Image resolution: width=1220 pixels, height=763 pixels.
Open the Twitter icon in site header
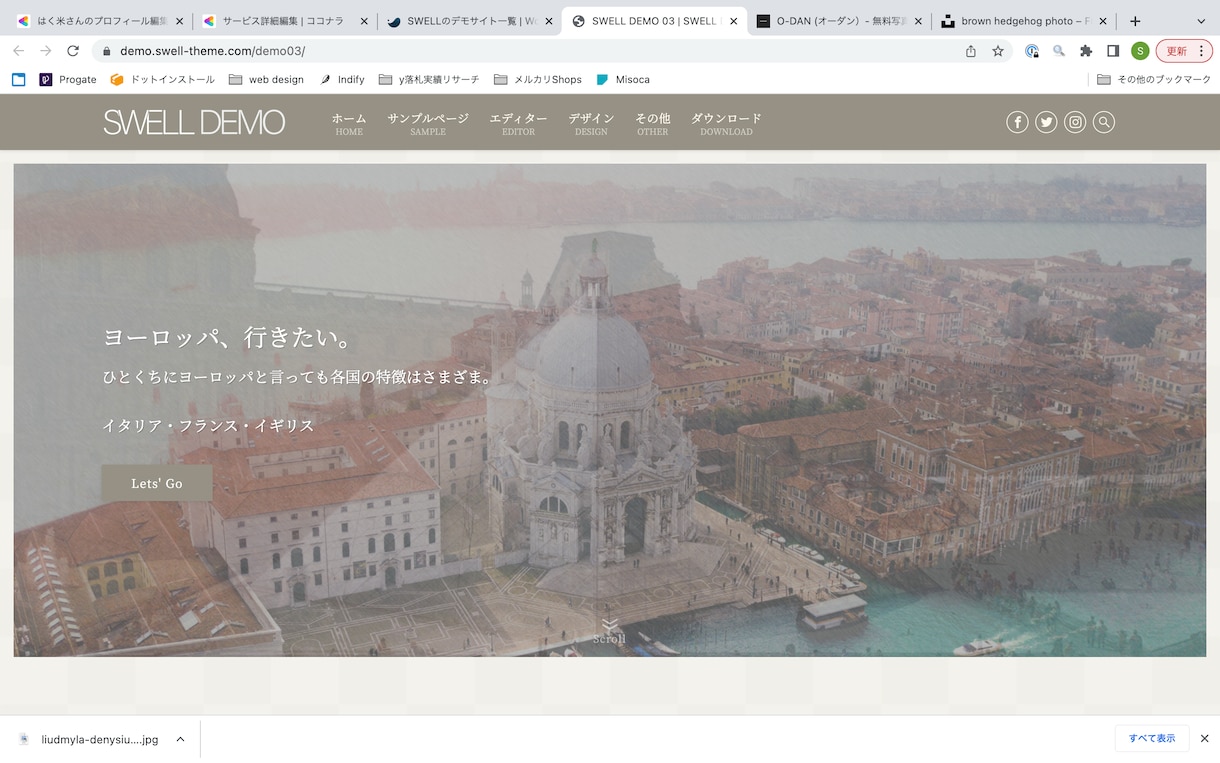click(1046, 122)
